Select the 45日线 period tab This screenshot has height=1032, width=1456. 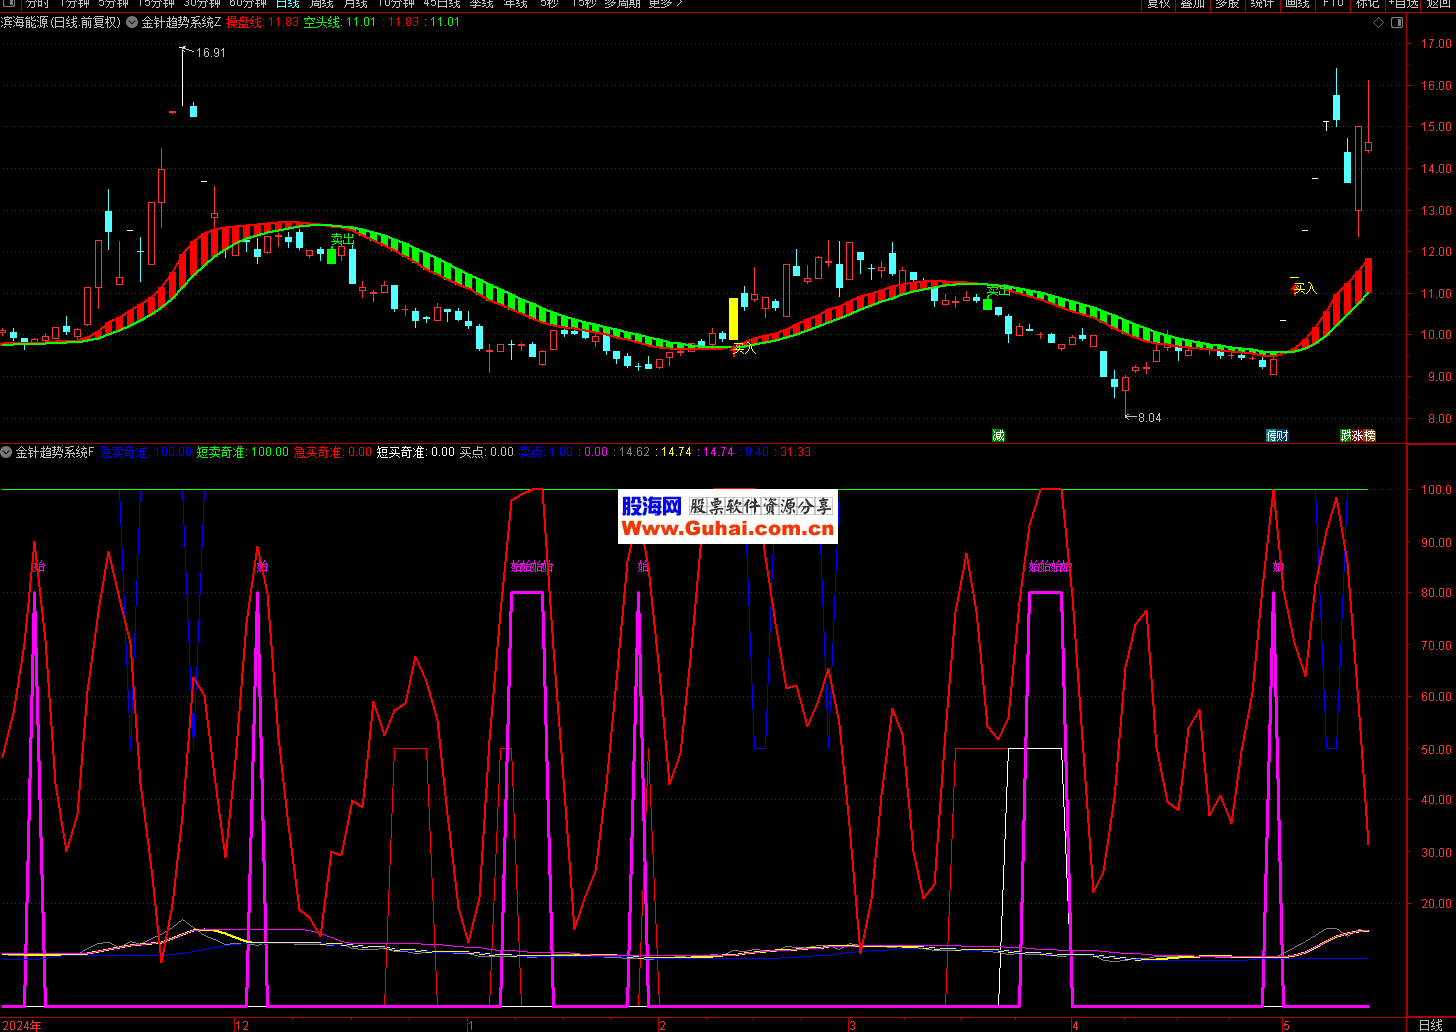[x=442, y=4]
